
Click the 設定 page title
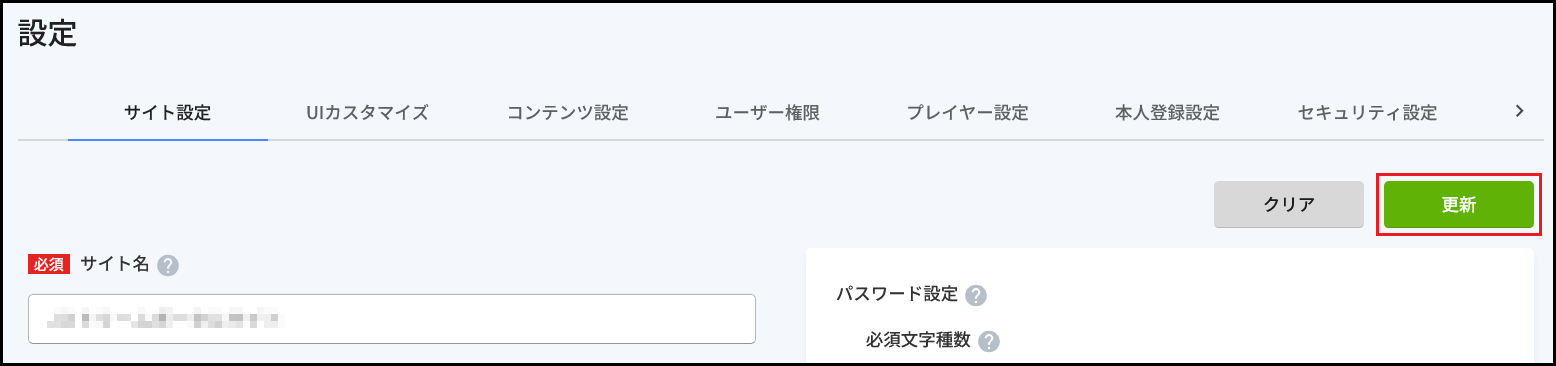[x=48, y=34]
